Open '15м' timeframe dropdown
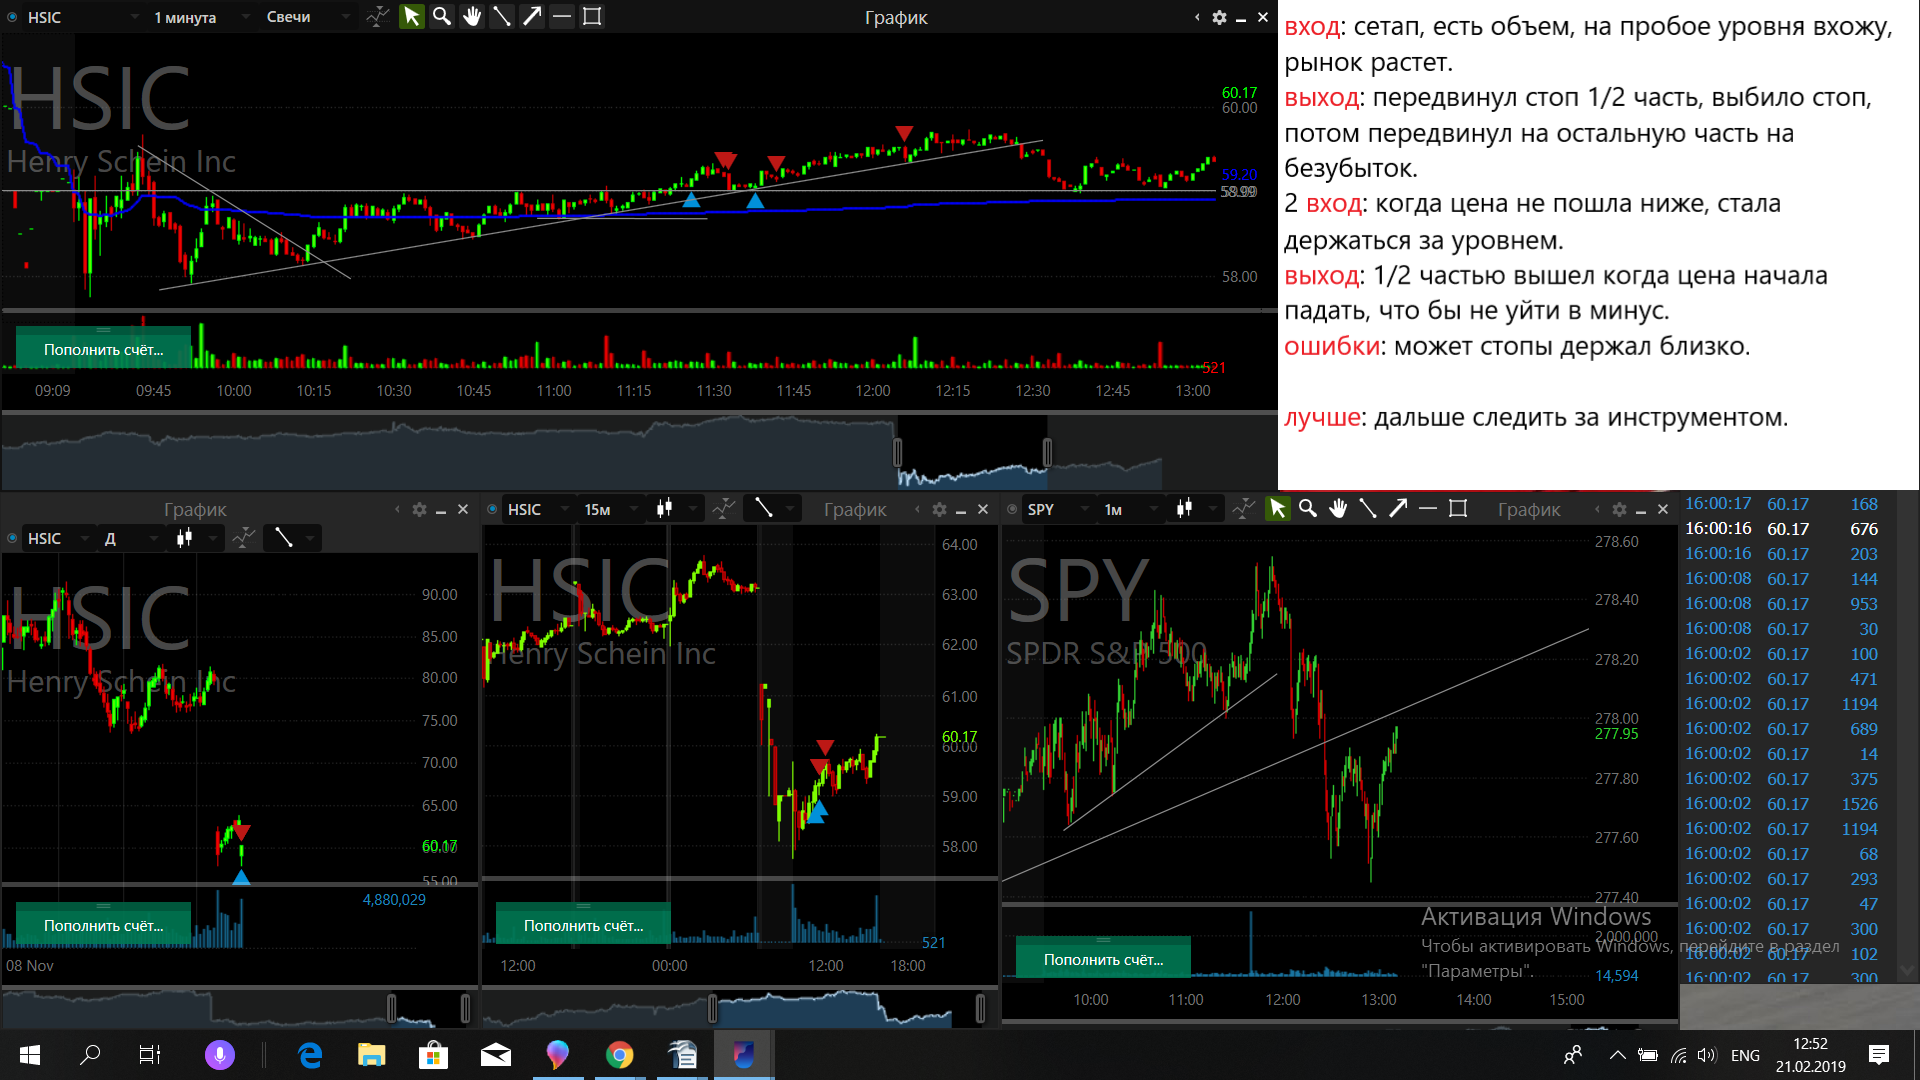This screenshot has height=1080, width=1920. pos(610,509)
